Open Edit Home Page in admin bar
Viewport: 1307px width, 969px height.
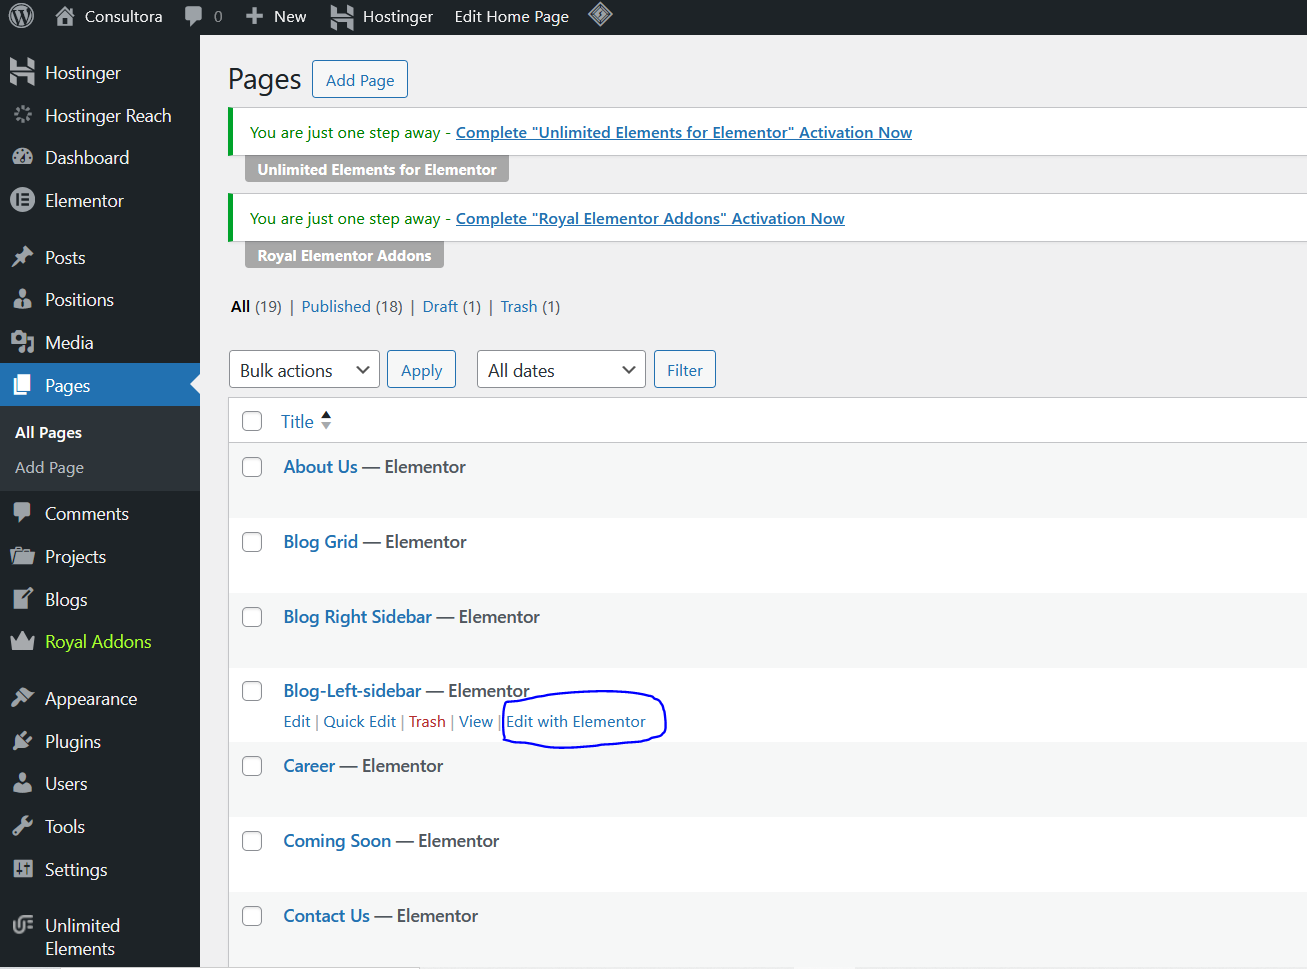coord(511,16)
